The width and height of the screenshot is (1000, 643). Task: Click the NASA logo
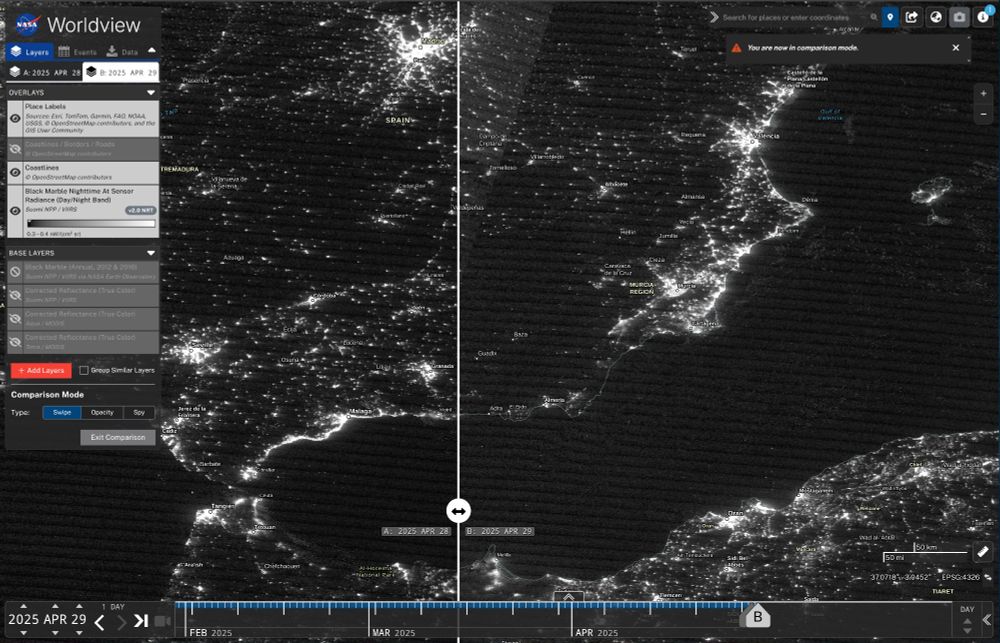pos(27,25)
